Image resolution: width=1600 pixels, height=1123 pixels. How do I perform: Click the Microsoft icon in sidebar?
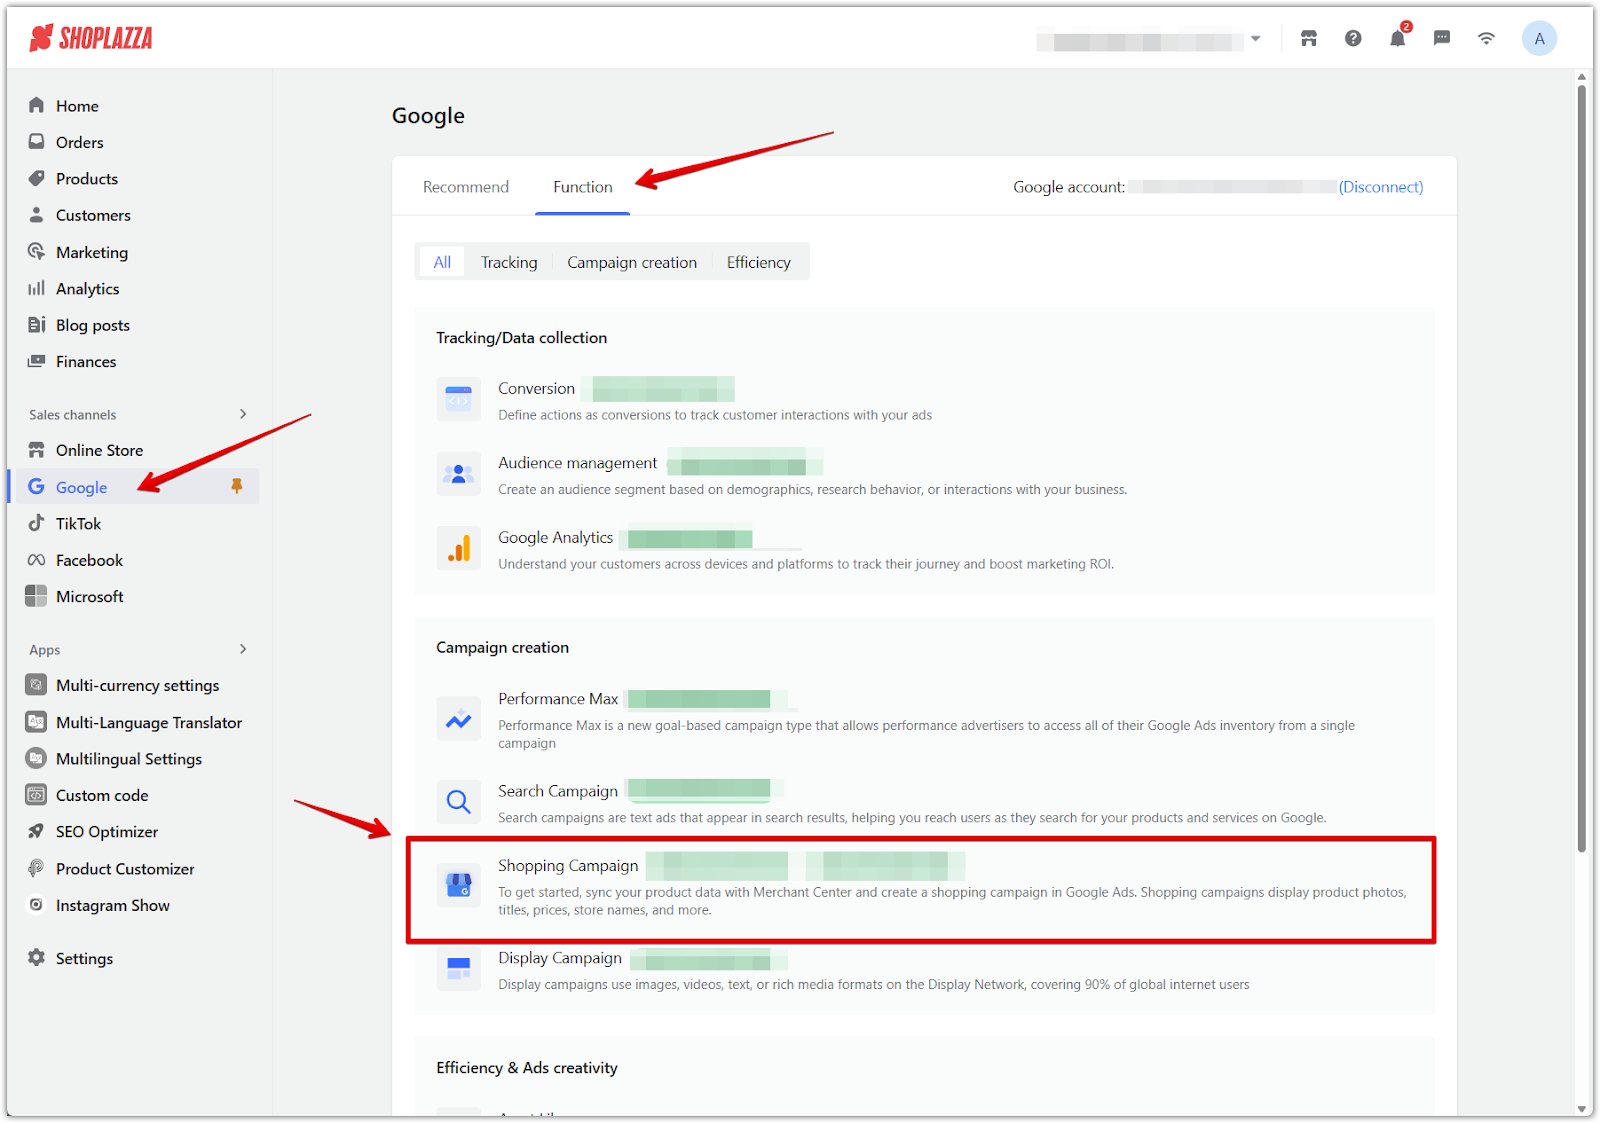point(36,596)
